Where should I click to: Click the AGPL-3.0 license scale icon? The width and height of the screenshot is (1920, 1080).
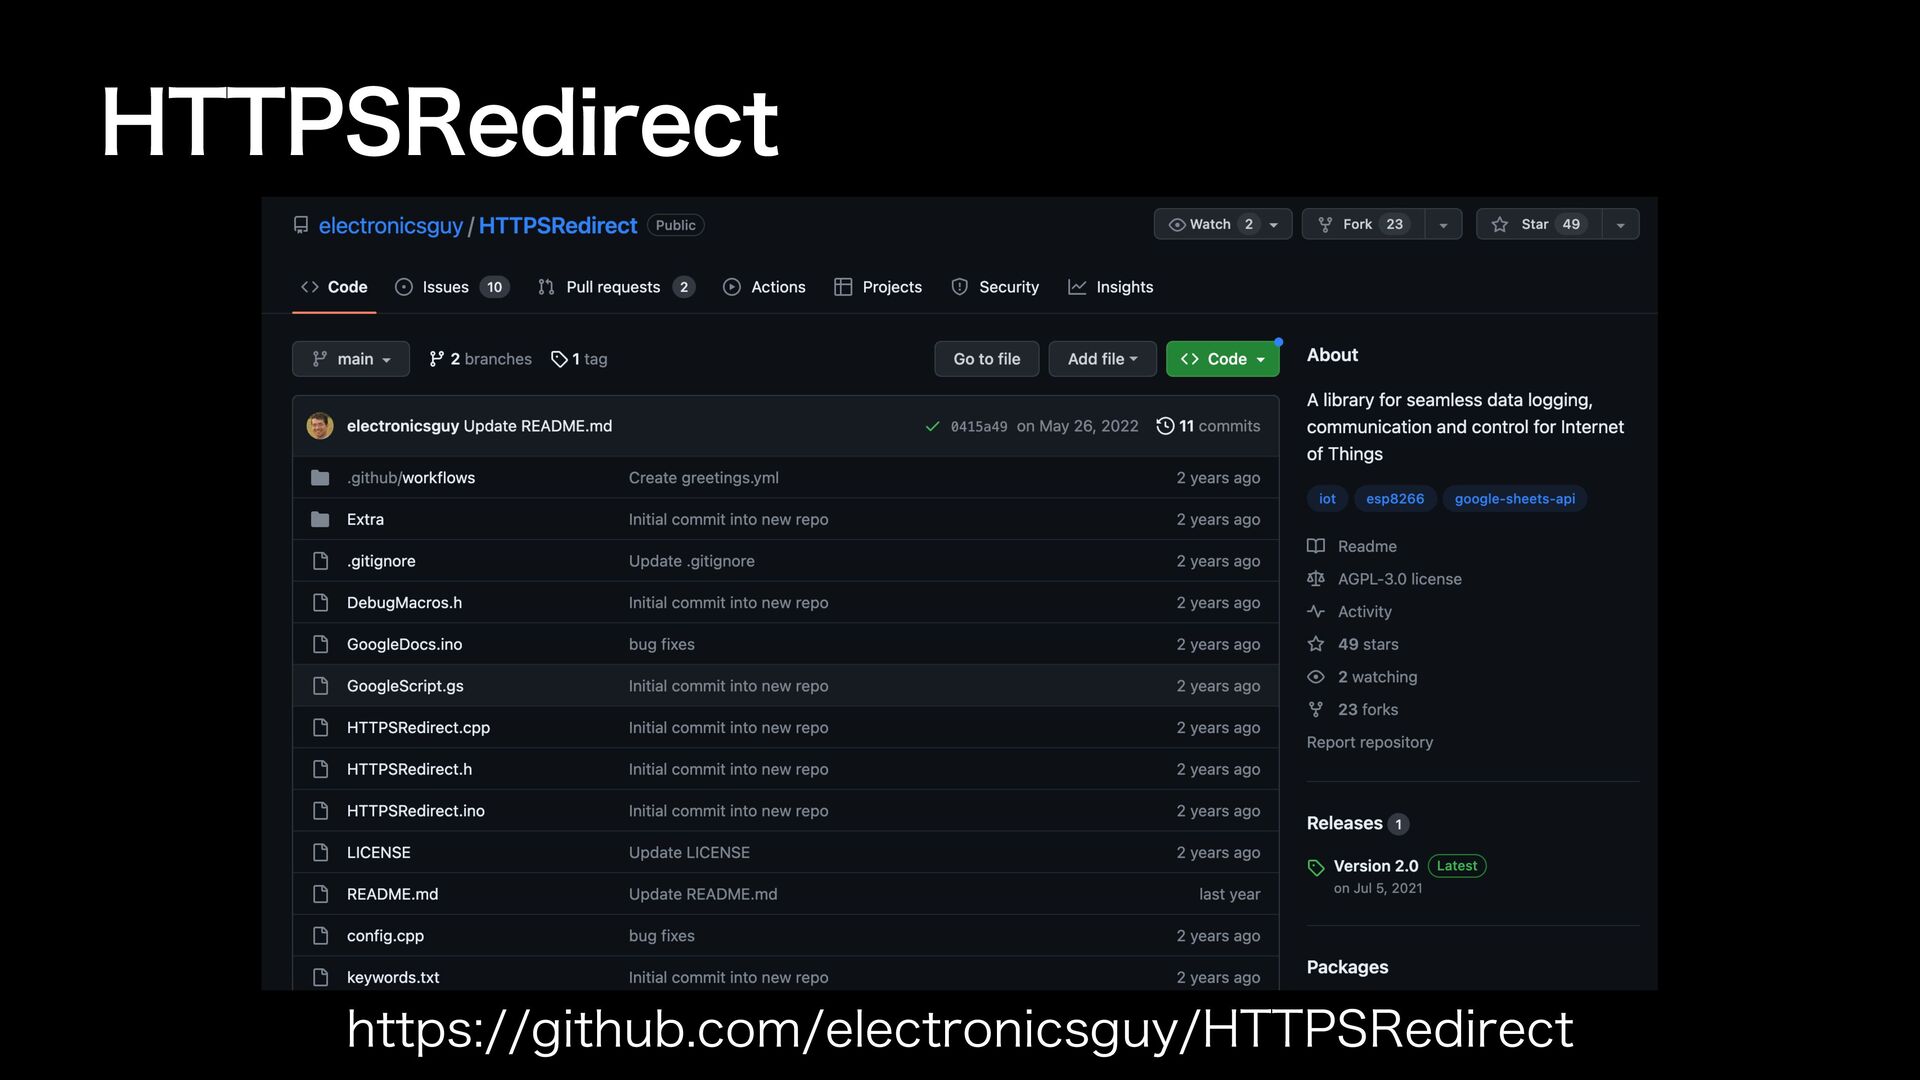[1316, 579]
